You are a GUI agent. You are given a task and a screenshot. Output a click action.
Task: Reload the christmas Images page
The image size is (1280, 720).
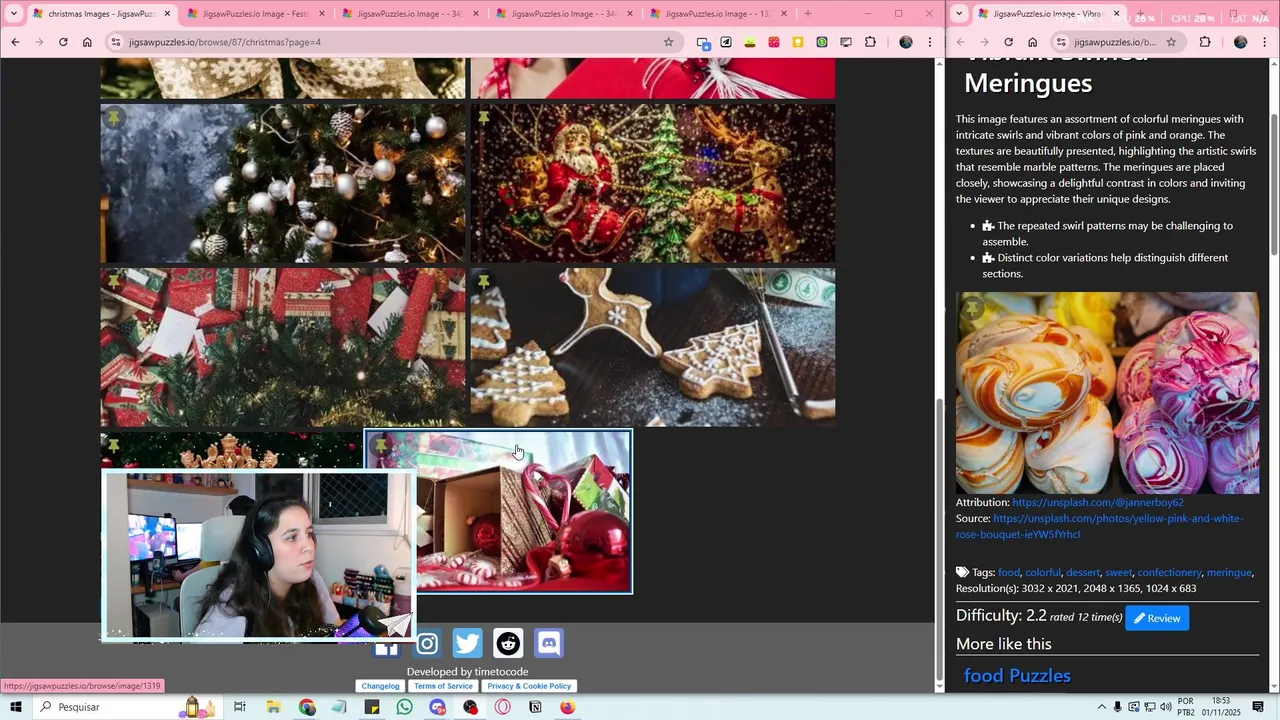(63, 42)
